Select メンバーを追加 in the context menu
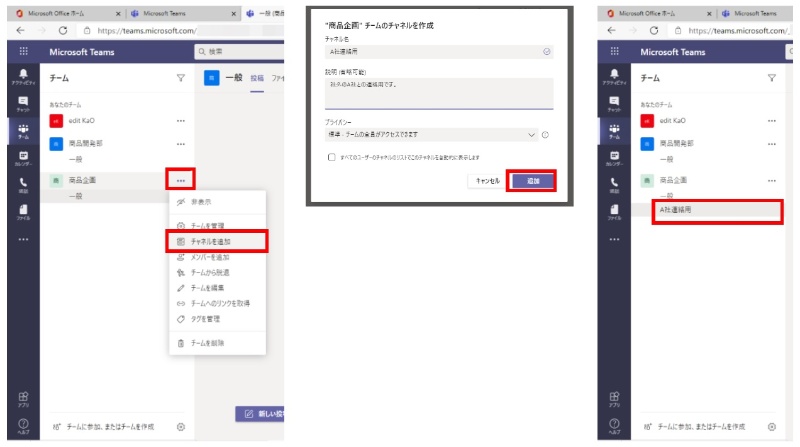800x447 pixels. tap(209, 257)
